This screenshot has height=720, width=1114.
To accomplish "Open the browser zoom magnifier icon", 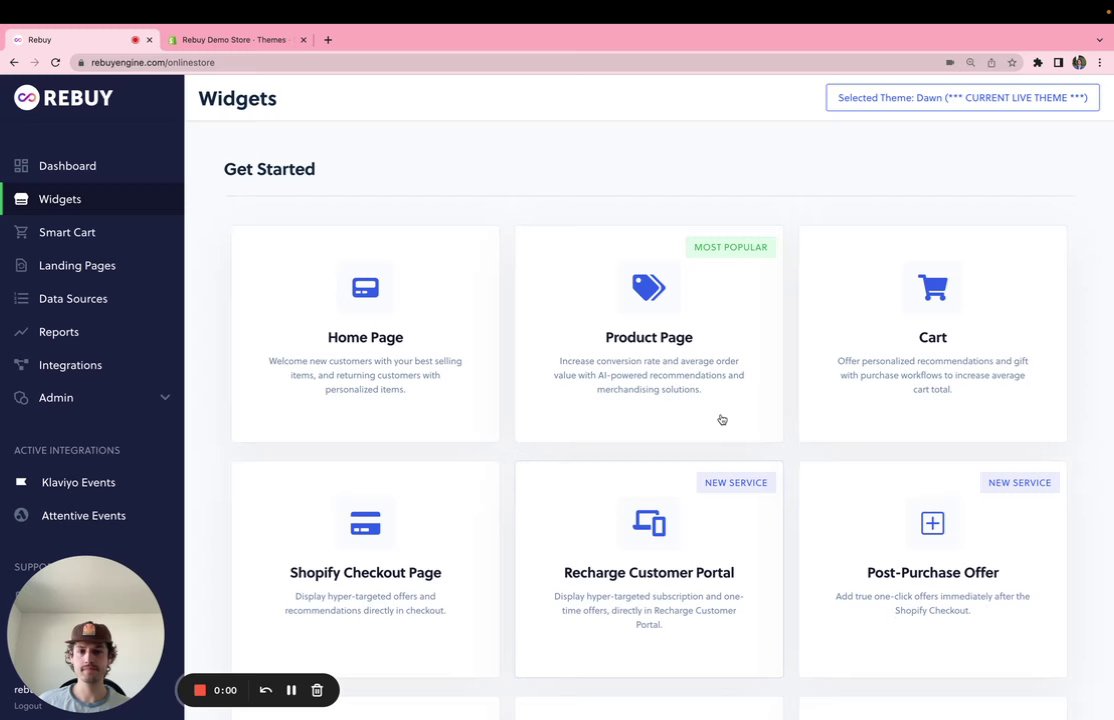I will coord(970,63).
